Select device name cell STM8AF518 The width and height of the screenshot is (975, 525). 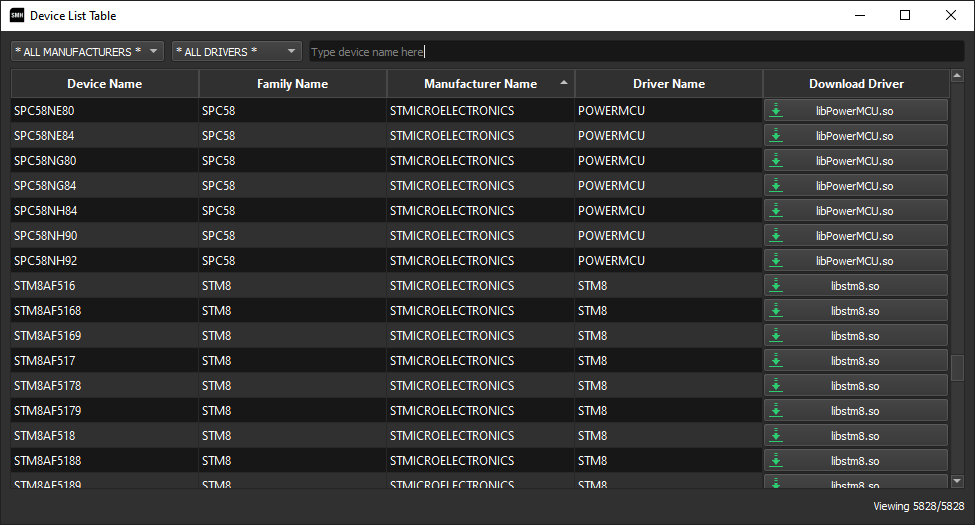(x=104, y=435)
